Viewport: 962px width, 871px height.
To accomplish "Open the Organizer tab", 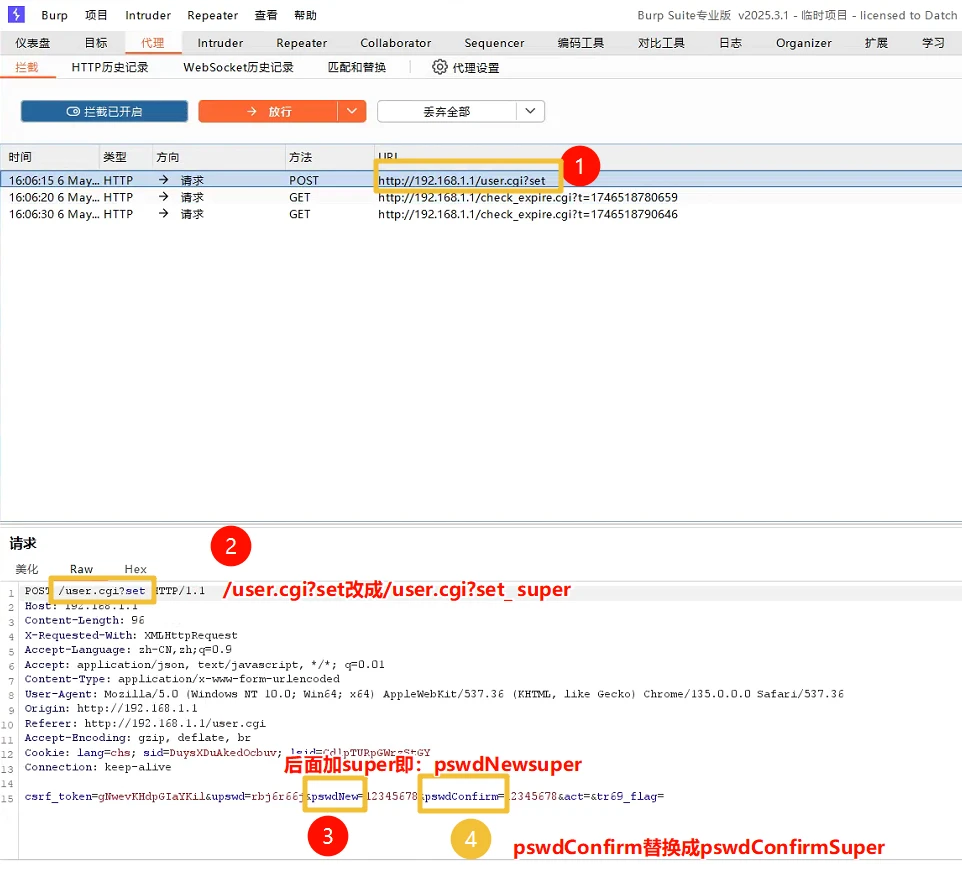I will tap(804, 43).
